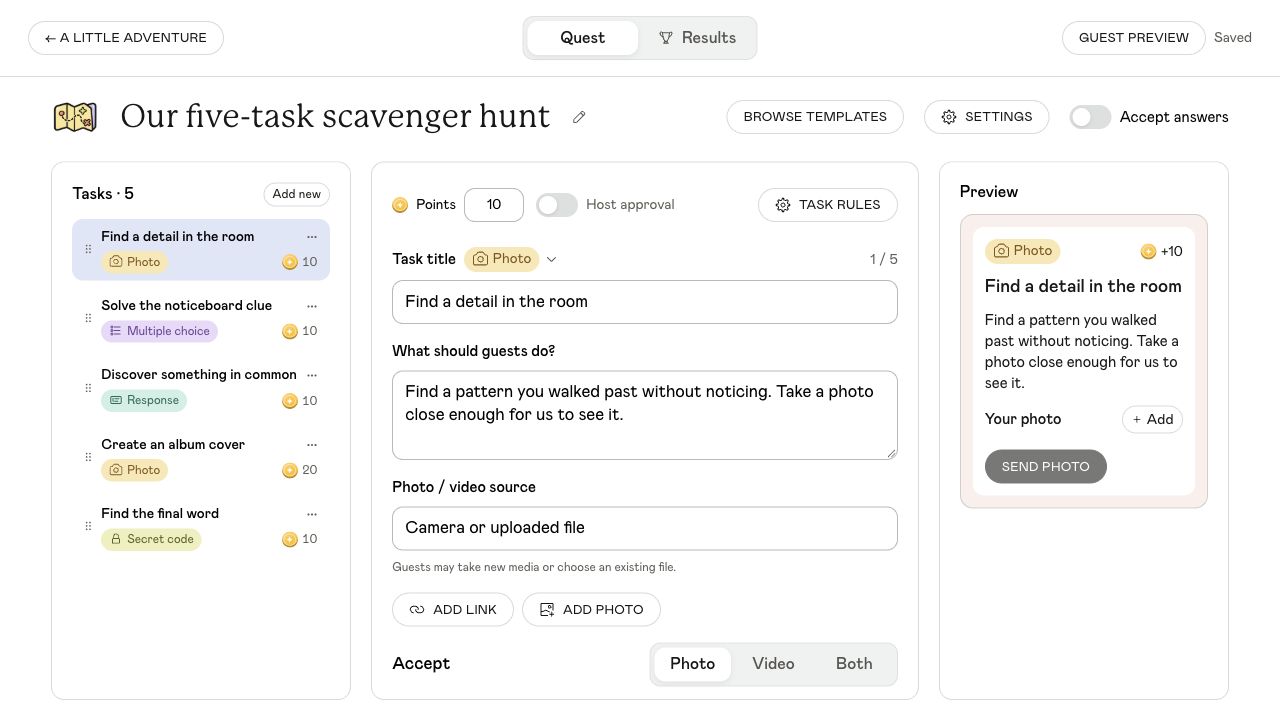The height and width of the screenshot is (720, 1280).
Task: Click the pencil icon to edit quest title
Action: point(579,117)
